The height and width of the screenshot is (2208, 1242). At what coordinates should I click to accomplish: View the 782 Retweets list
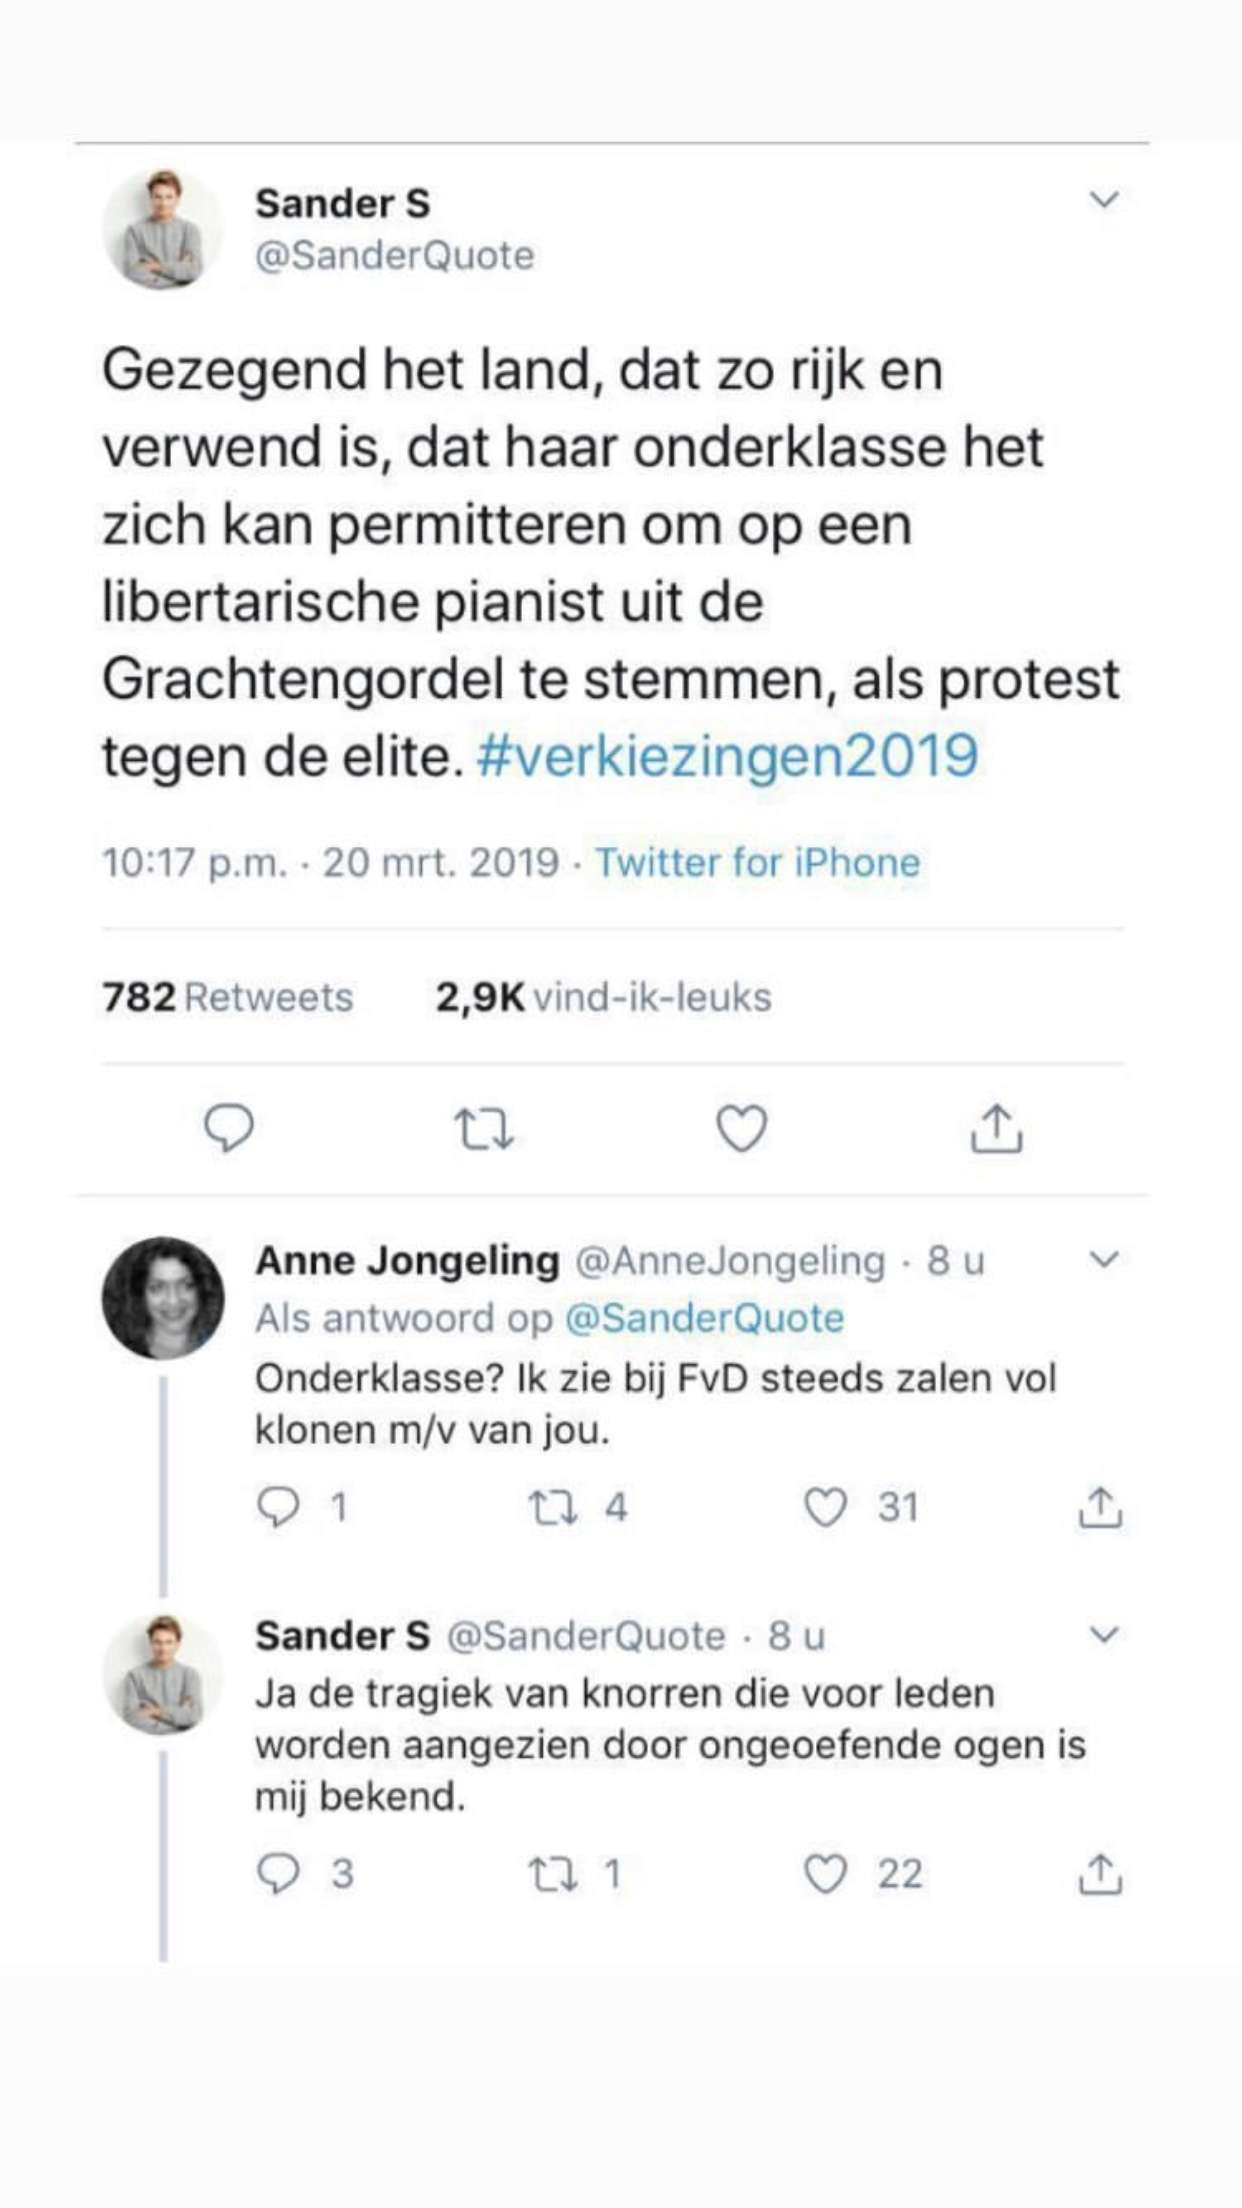point(228,997)
